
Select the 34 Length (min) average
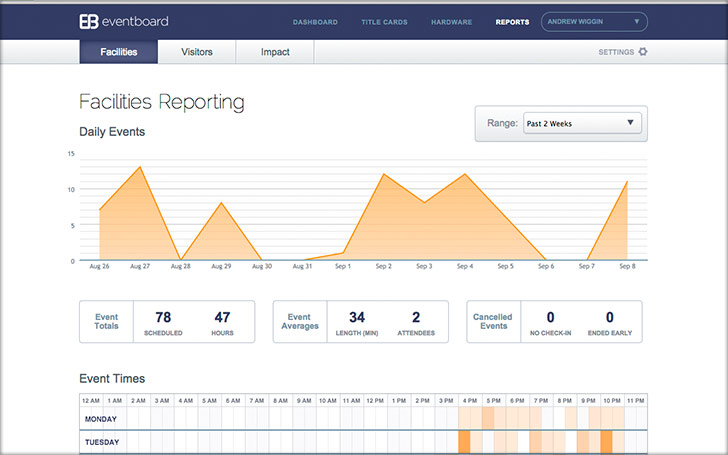(357, 322)
